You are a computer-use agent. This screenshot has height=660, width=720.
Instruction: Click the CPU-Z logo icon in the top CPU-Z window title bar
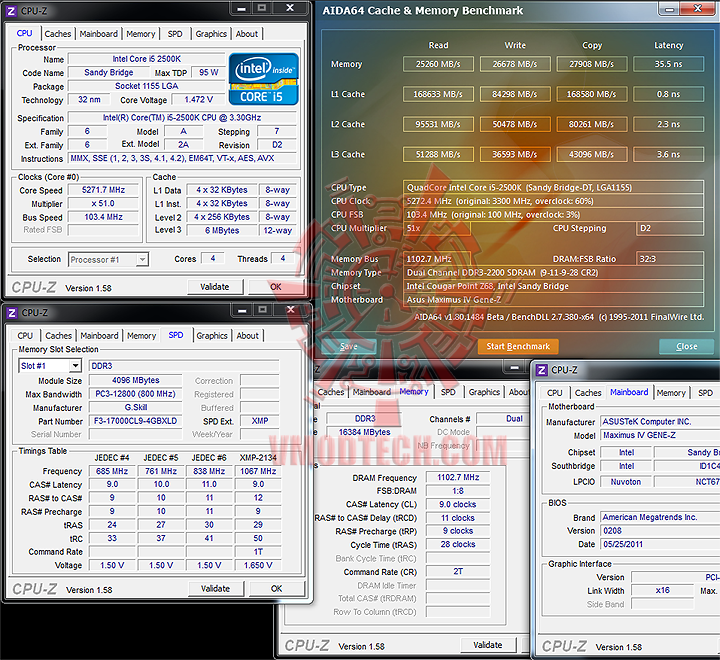tap(11, 11)
